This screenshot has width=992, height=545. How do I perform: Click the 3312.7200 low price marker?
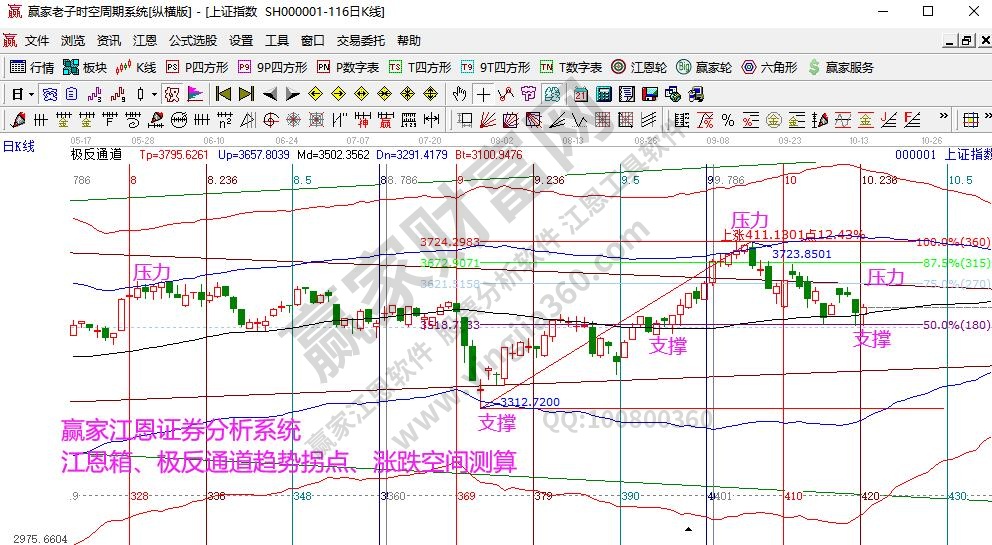(528, 402)
